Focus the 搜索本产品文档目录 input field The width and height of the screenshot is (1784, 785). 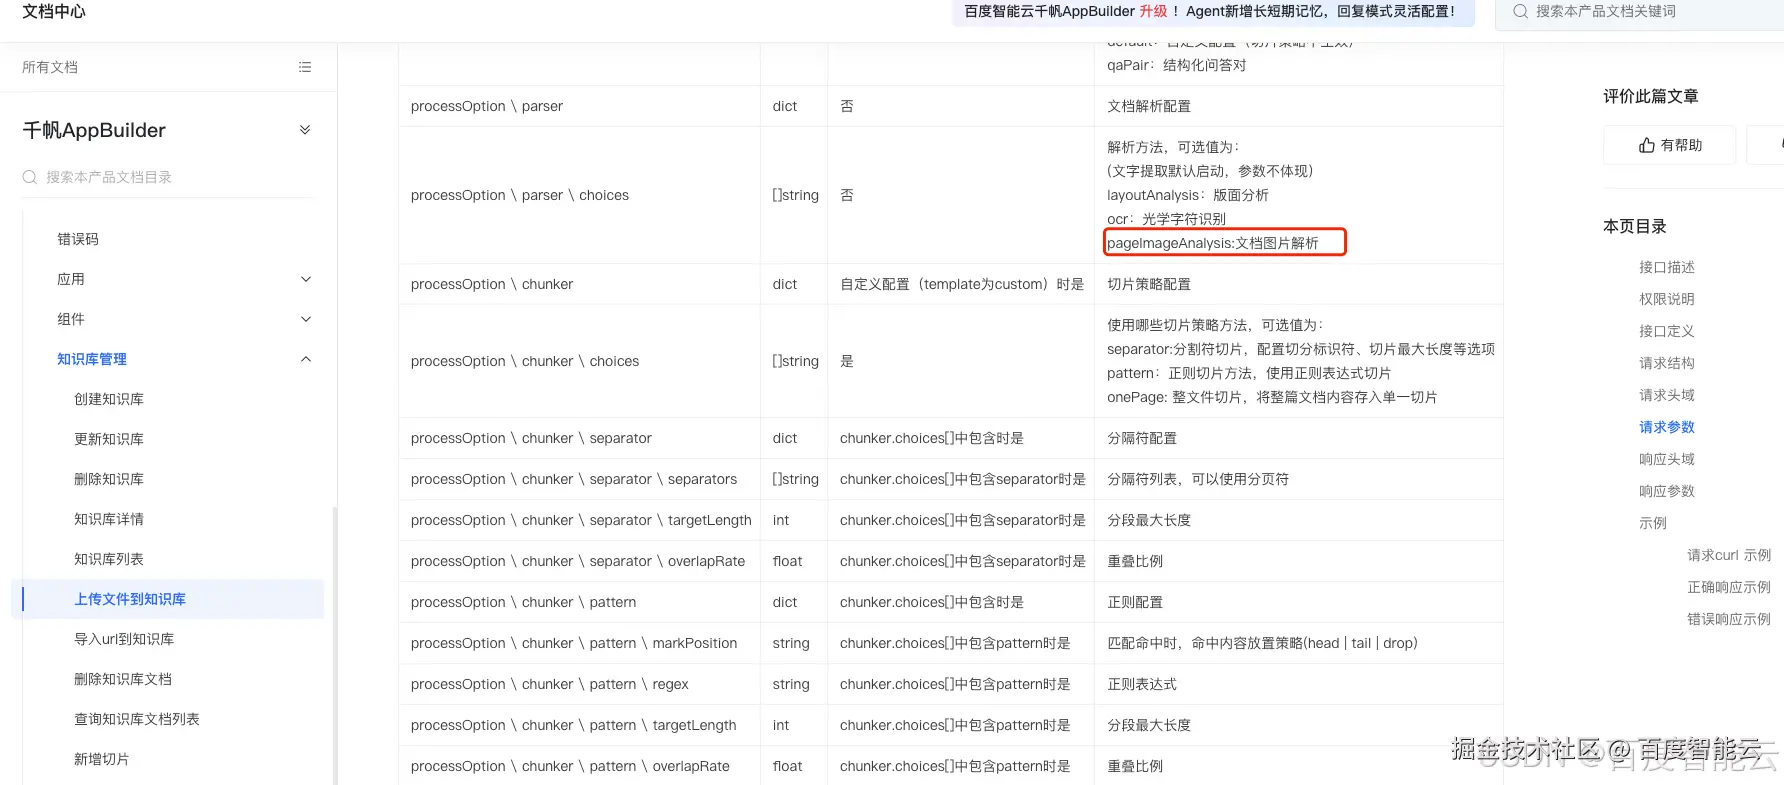[x=168, y=177]
